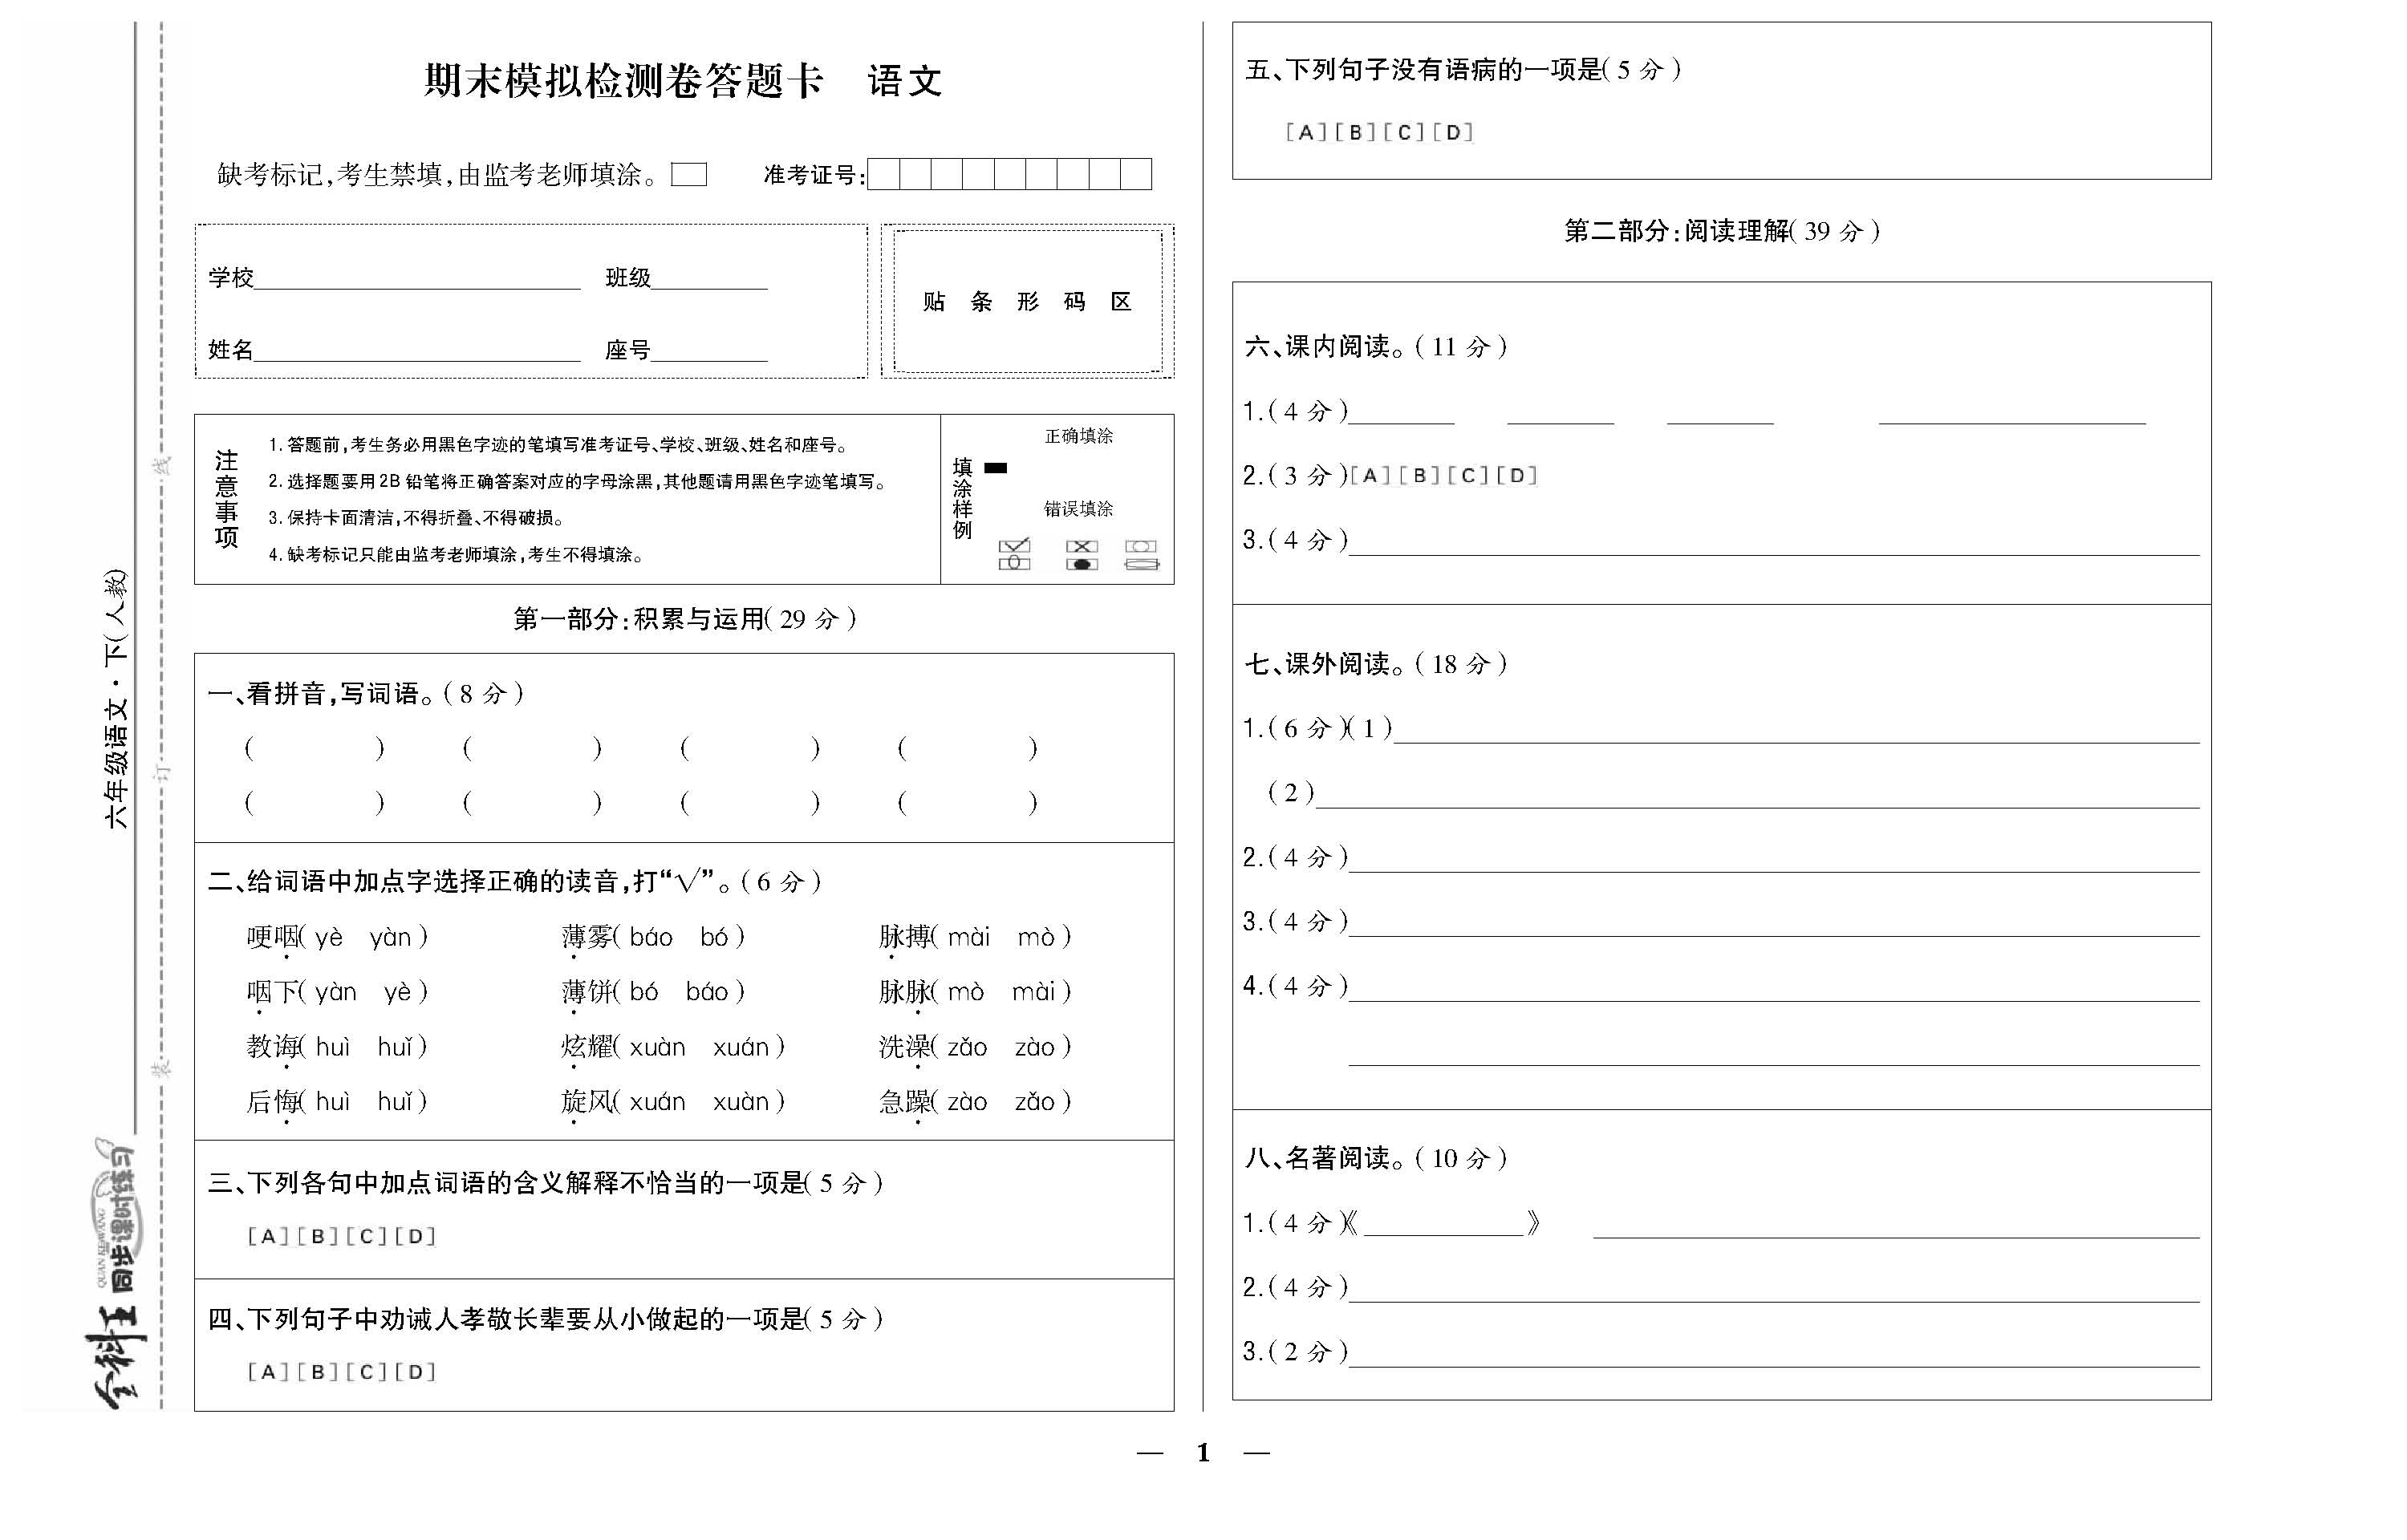The image size is (2407, 1540).
Task: Select pinyin 'huì' for 教诲
Action: [x=332, y=1047]
